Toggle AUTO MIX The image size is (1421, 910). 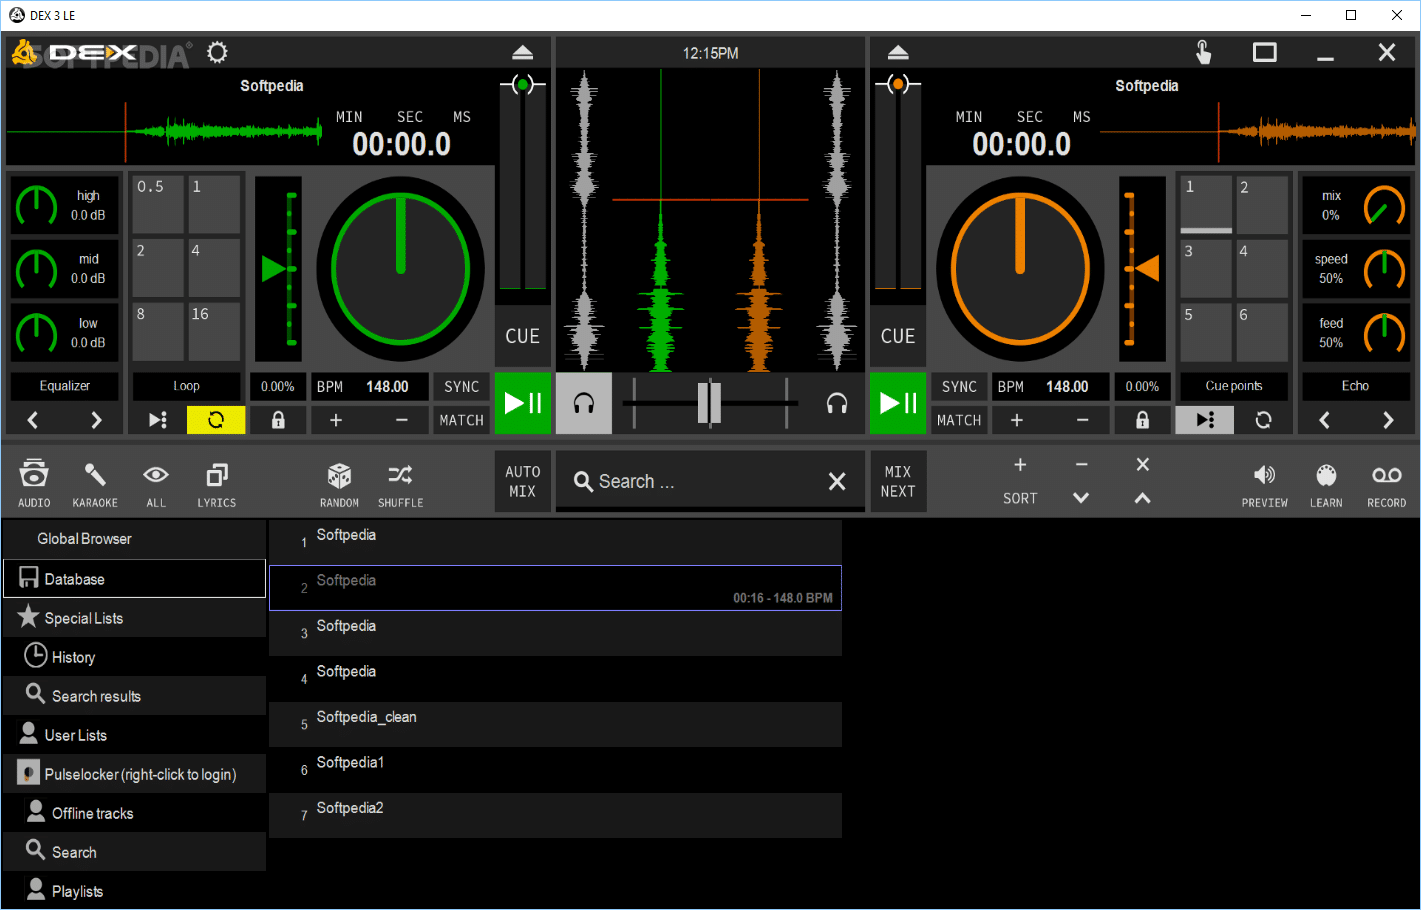point(523,481)
